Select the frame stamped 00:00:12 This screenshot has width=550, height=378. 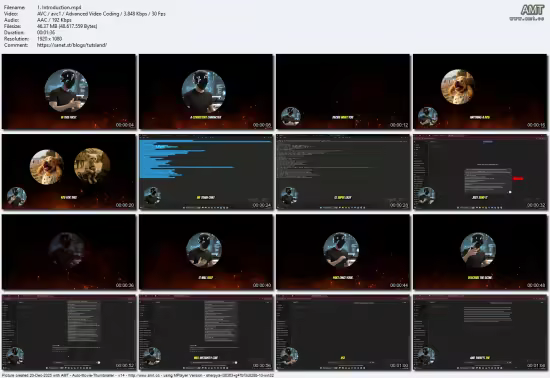[343, 92]
